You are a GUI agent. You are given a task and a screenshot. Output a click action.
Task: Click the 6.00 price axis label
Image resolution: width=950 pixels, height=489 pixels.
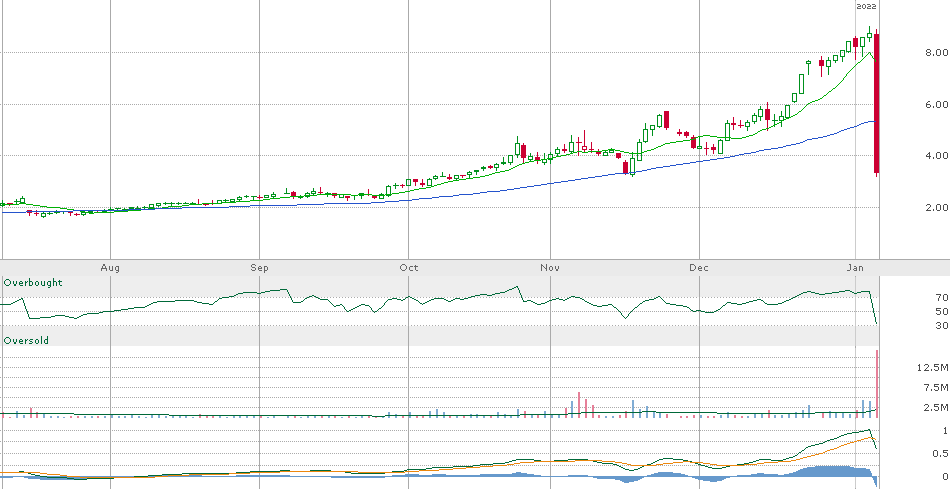point(937,104)
